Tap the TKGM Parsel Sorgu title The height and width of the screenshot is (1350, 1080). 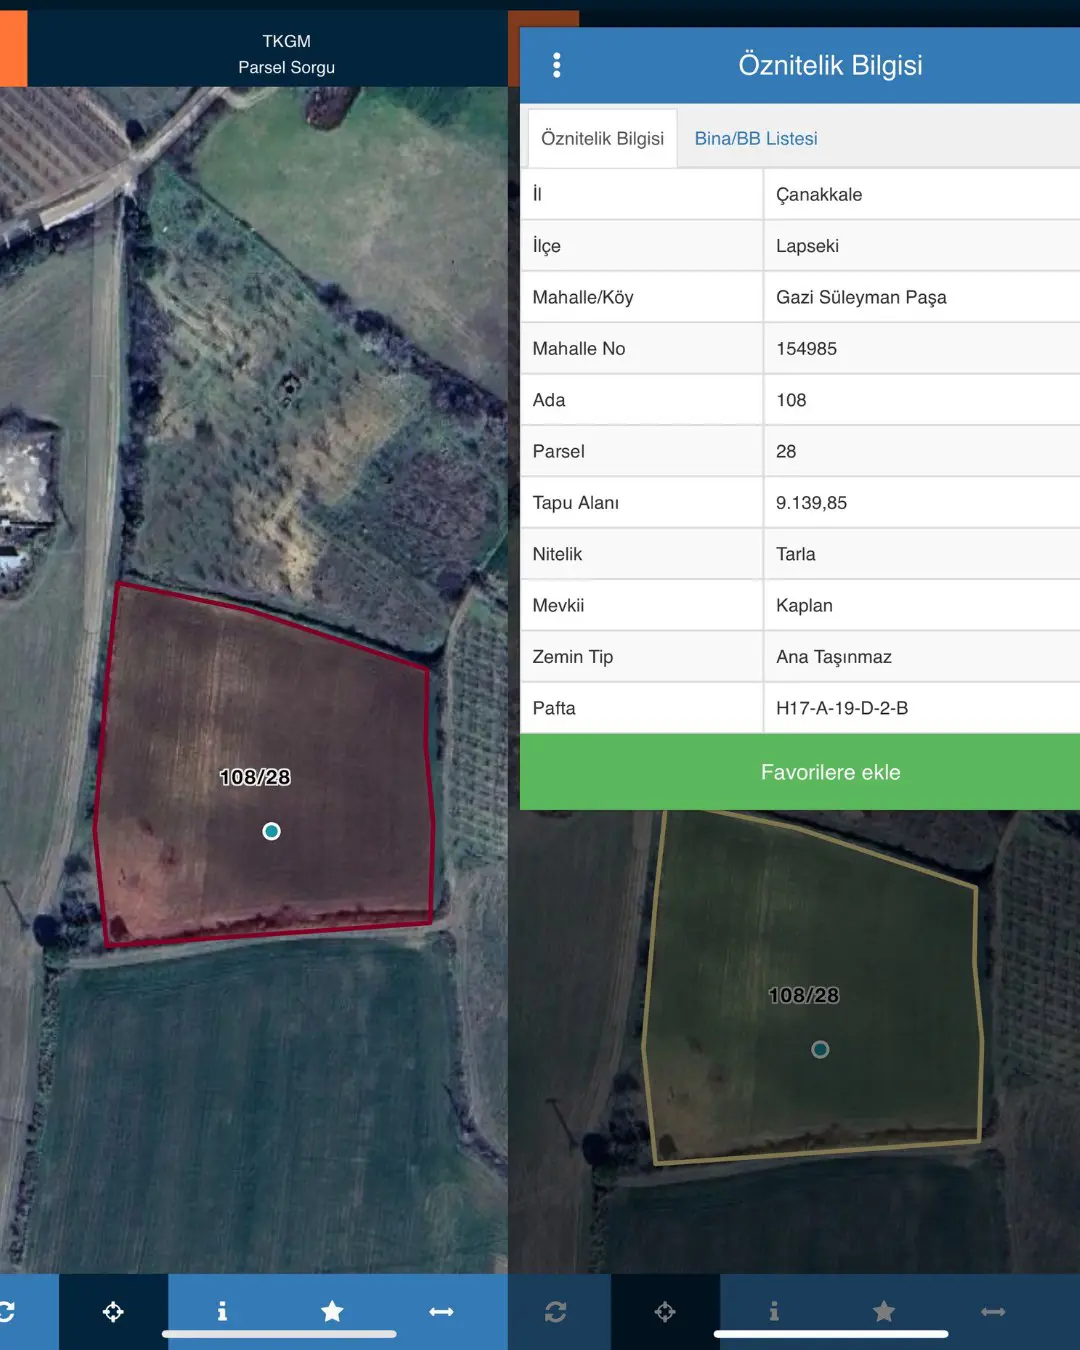(287, 54)
